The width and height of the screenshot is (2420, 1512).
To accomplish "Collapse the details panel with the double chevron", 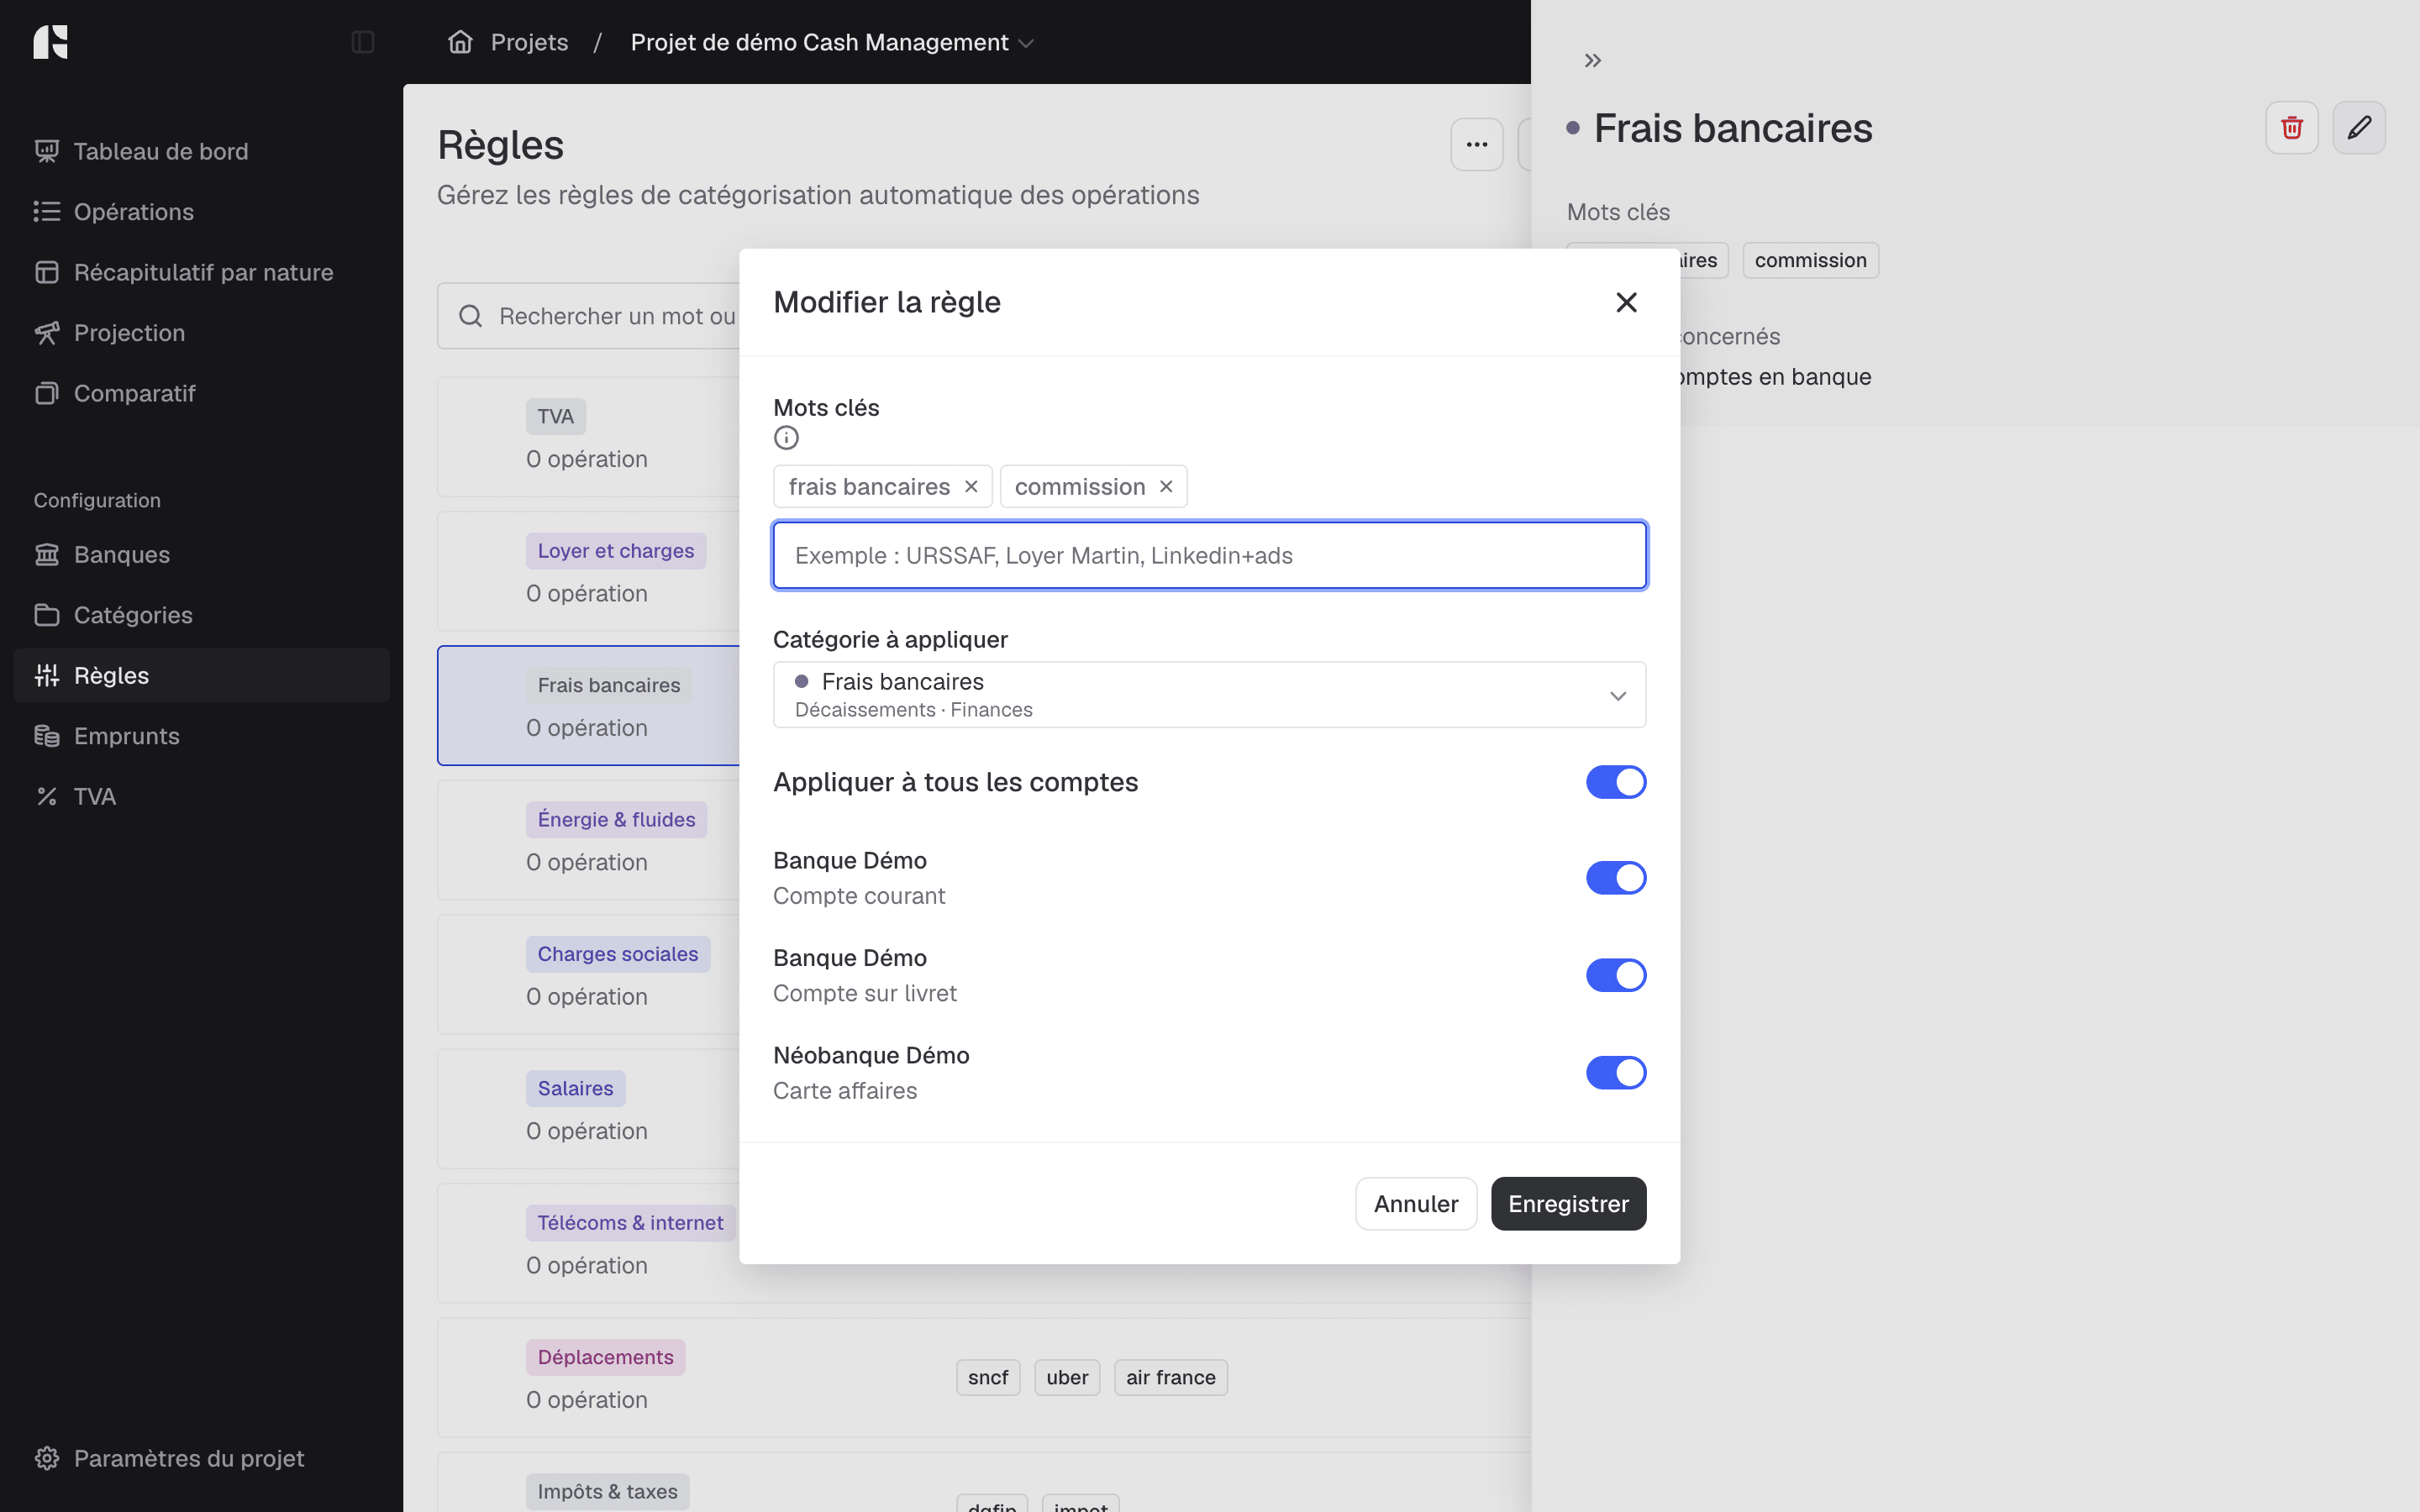I will pos(1593,61).
